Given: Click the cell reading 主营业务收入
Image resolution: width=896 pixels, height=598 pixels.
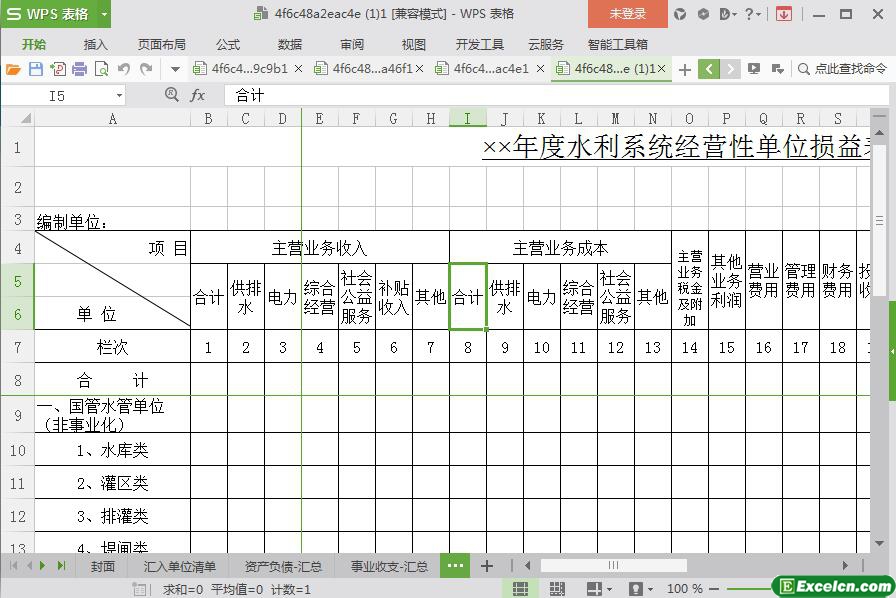Looking at the screenshot, I should (x=320, y=248).
